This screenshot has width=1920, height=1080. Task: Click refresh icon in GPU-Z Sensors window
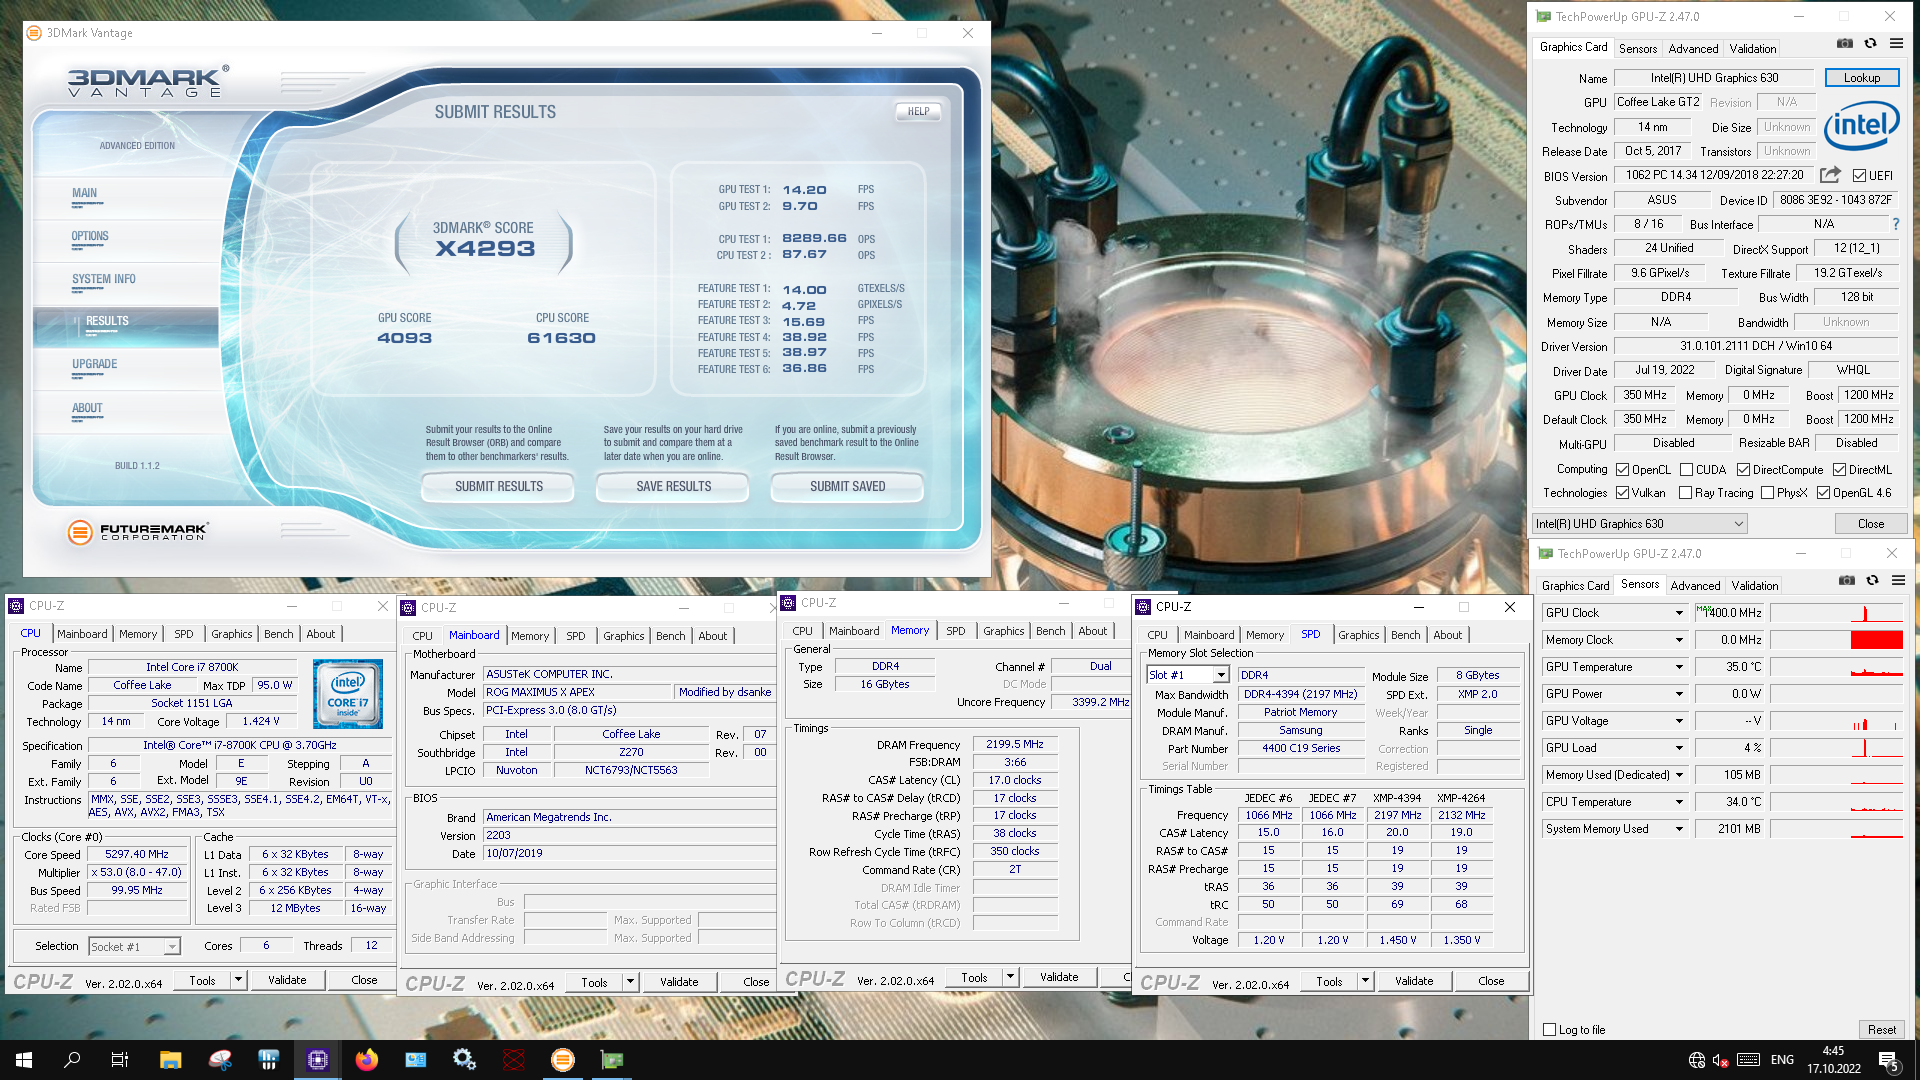(1872, 581)
